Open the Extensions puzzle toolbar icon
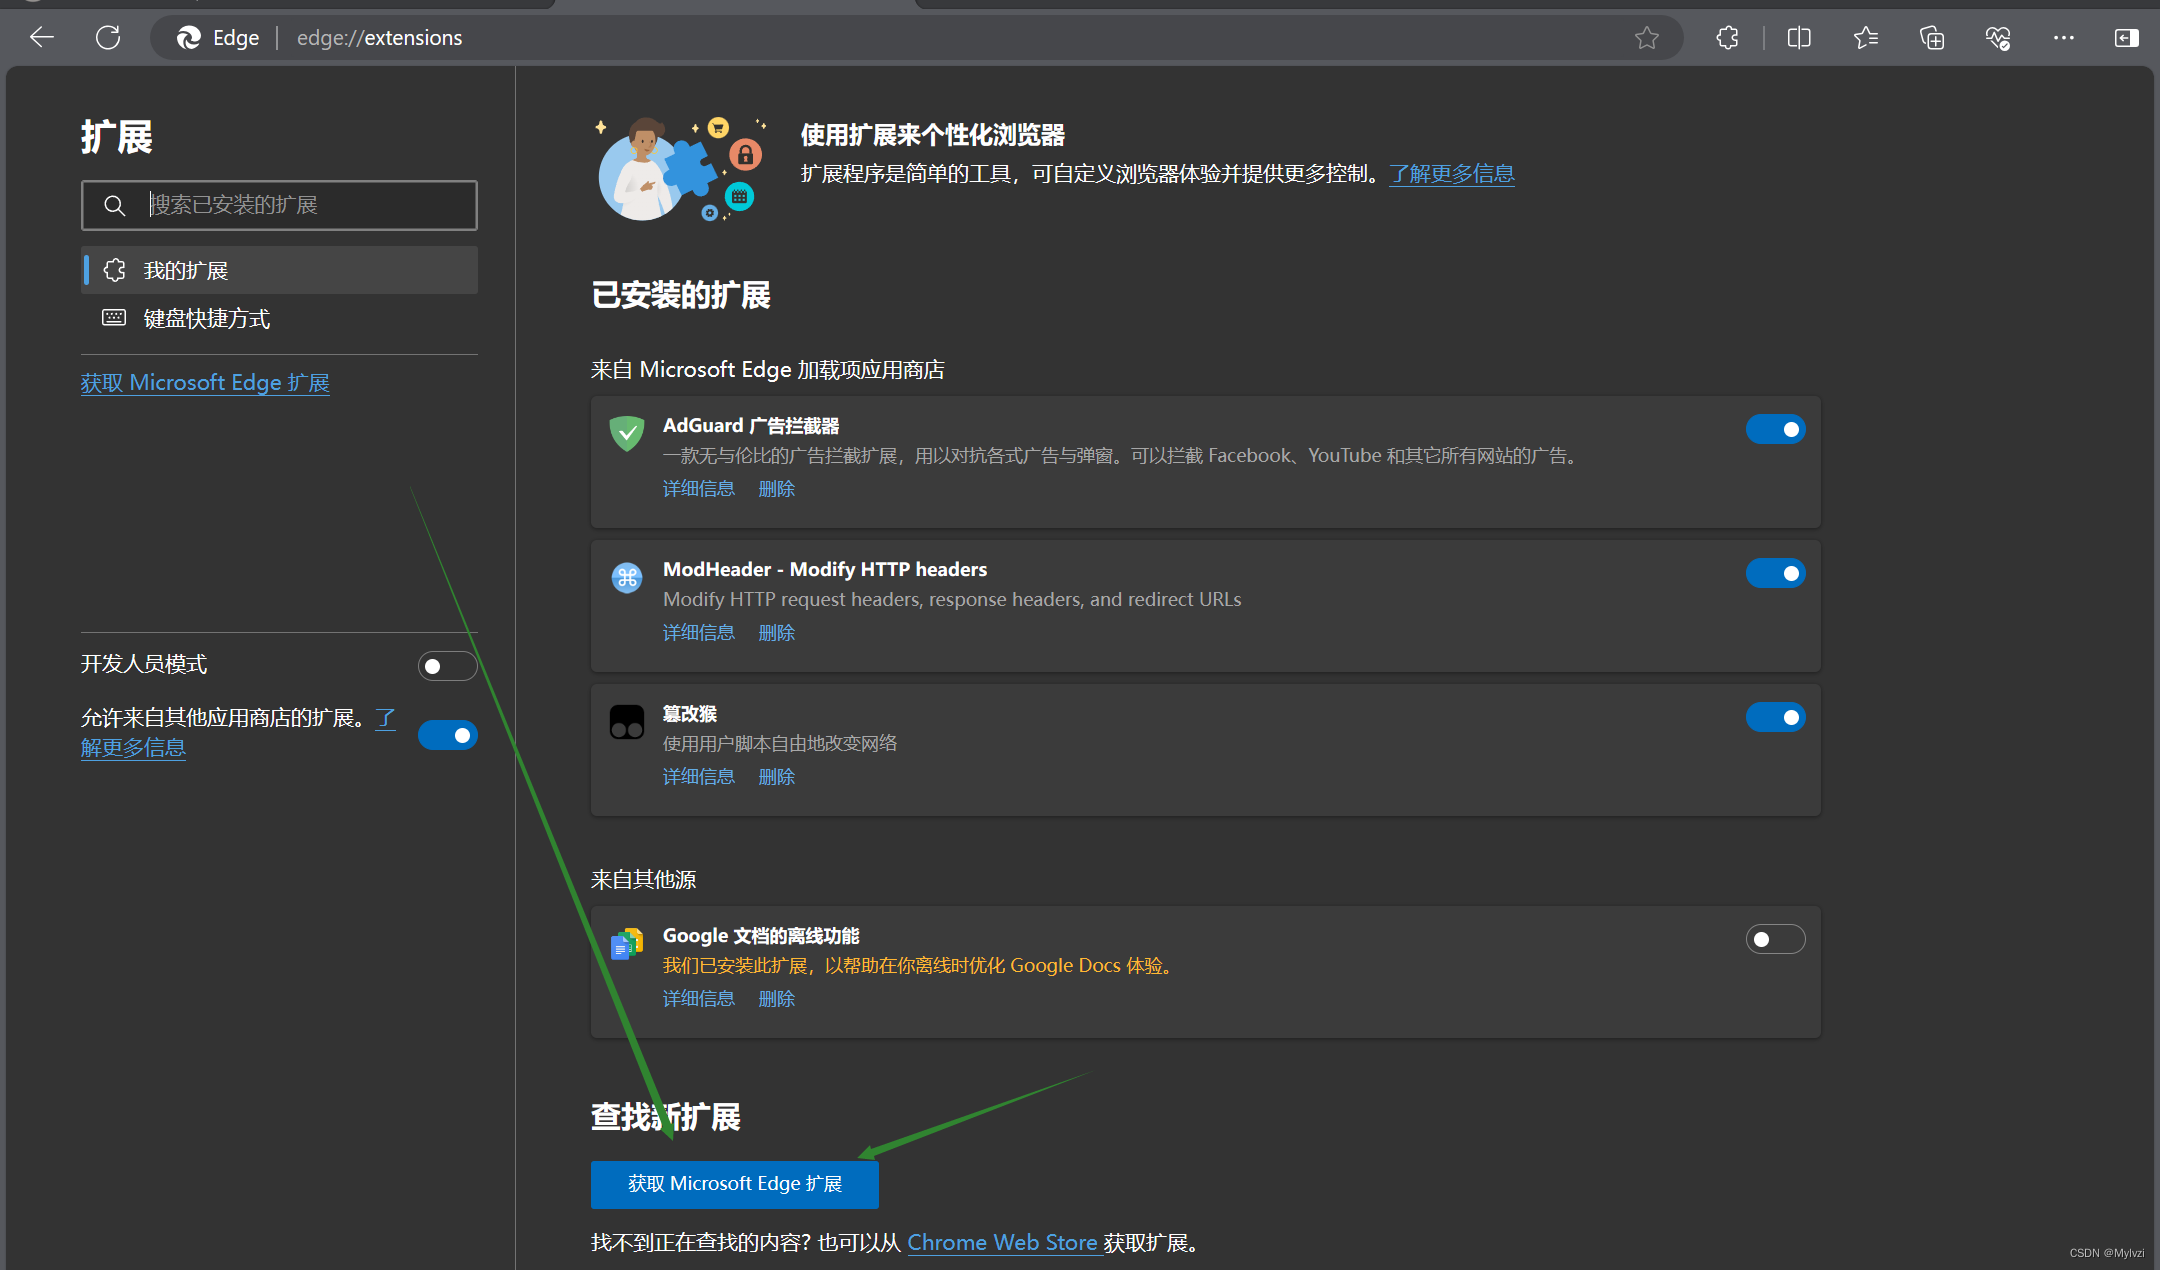This screenshot has width=2160, height=1270. [1727, 38]
